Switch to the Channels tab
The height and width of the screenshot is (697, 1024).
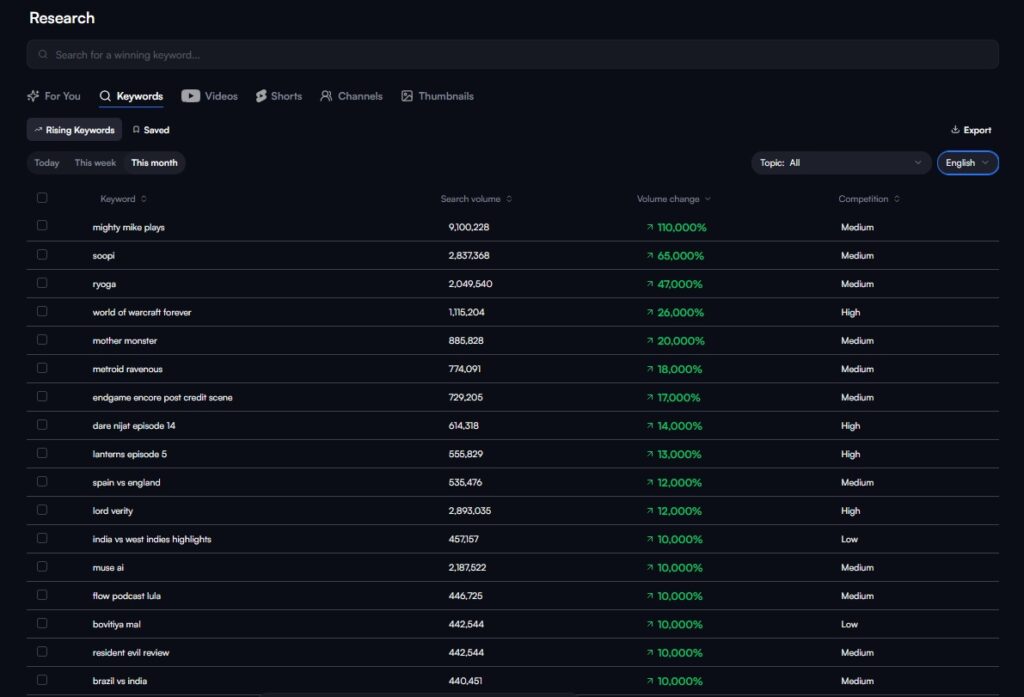pyautogui.click(x=351, y=96)
